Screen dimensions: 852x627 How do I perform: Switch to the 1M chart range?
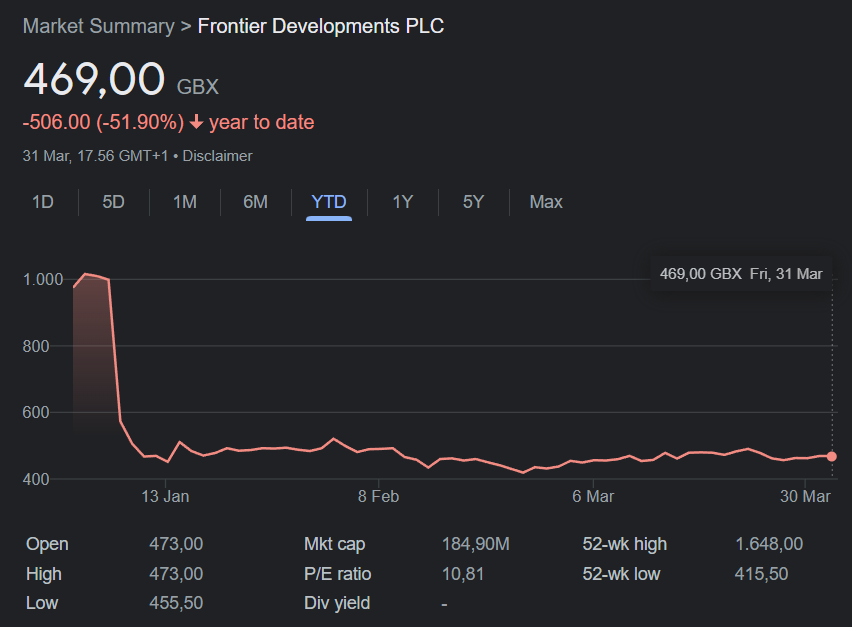pyautogui.click(x=185, y=202)
